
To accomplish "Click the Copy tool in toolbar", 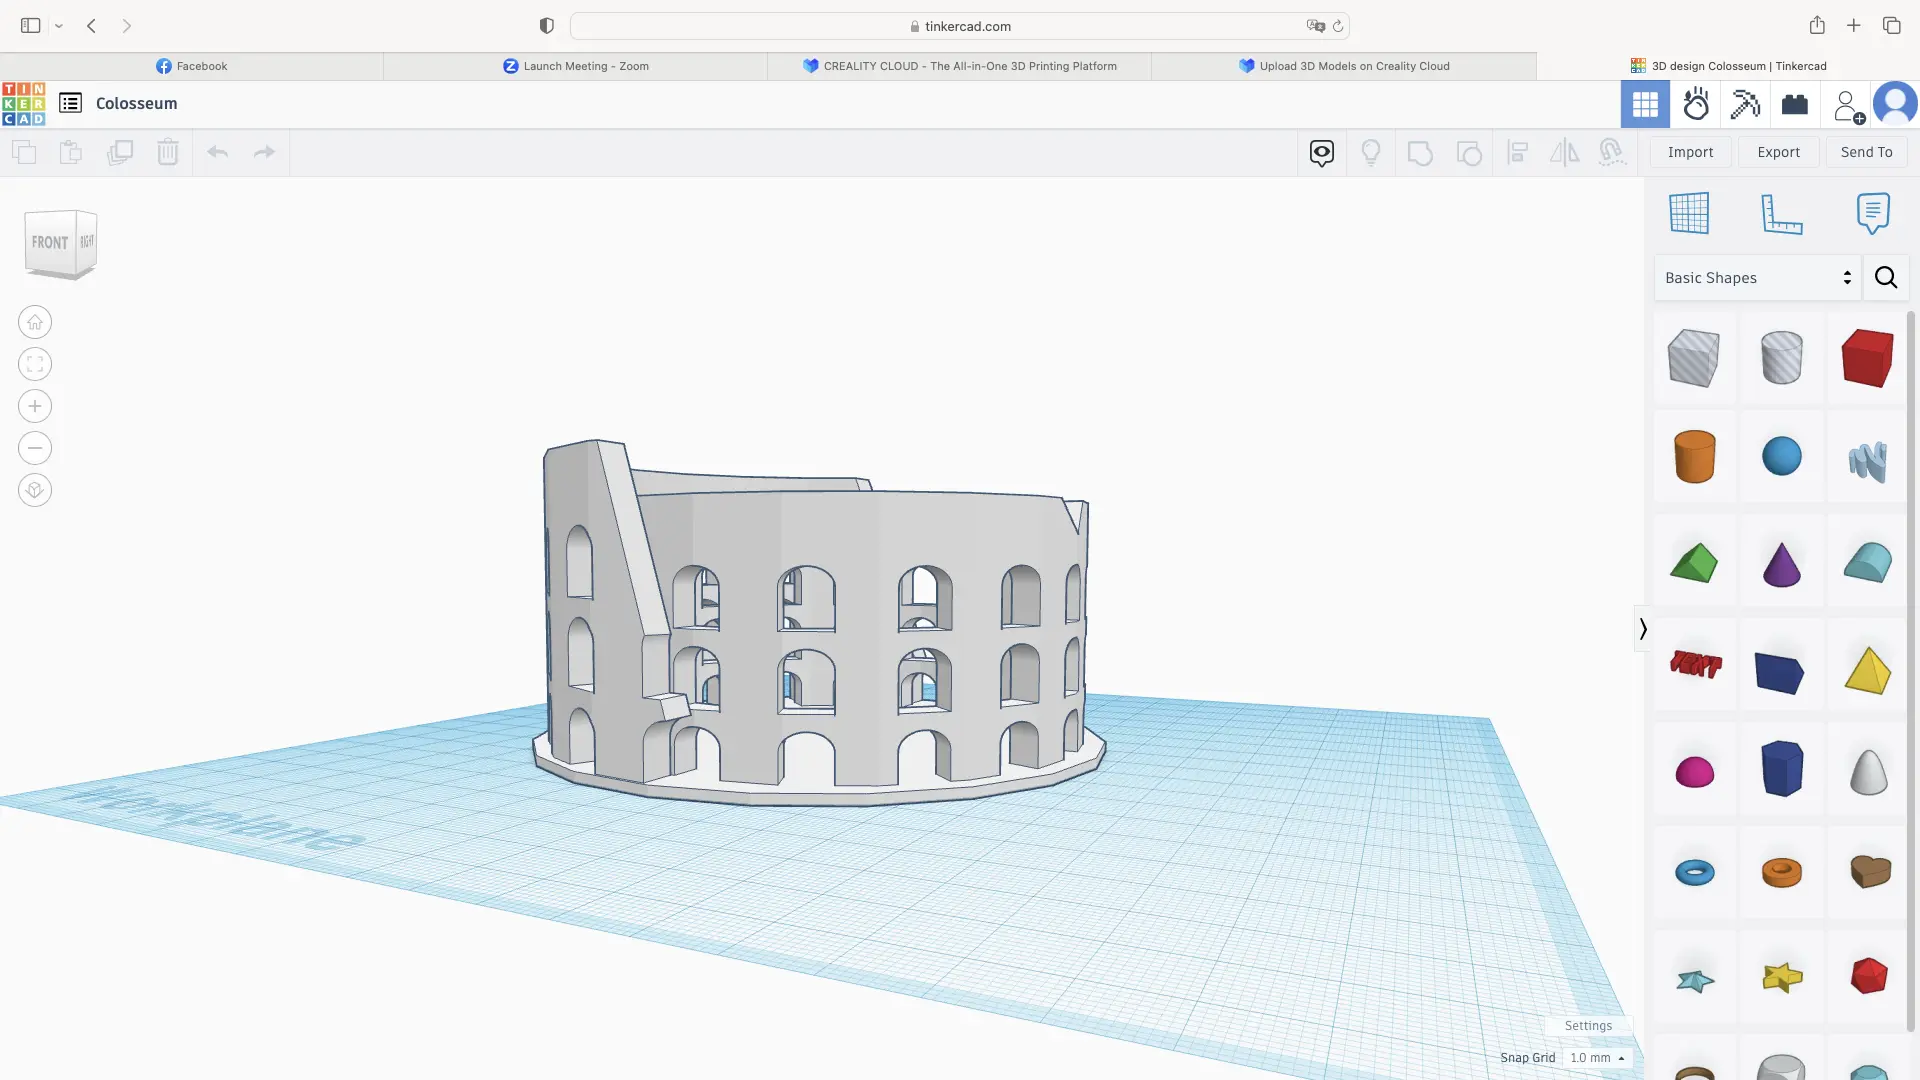I will (x=24, y=152).
